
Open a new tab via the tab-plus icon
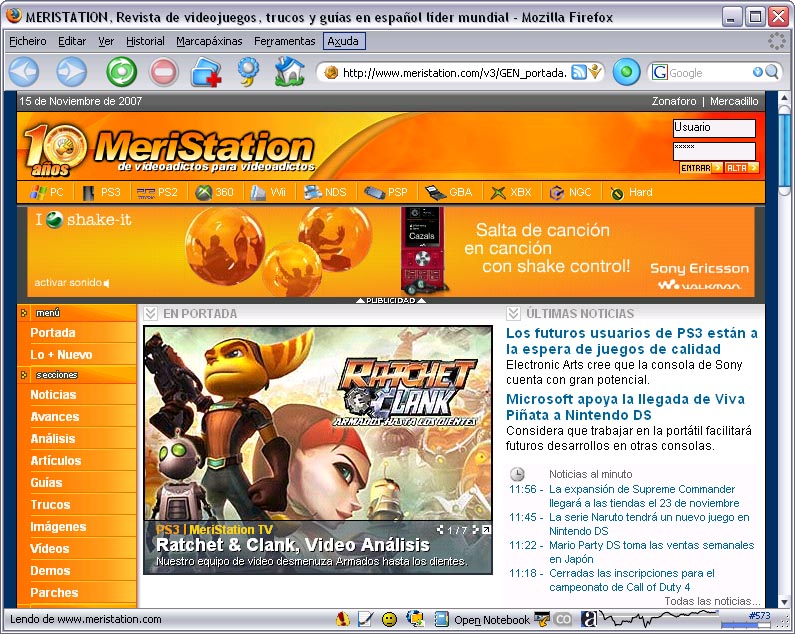206,72
